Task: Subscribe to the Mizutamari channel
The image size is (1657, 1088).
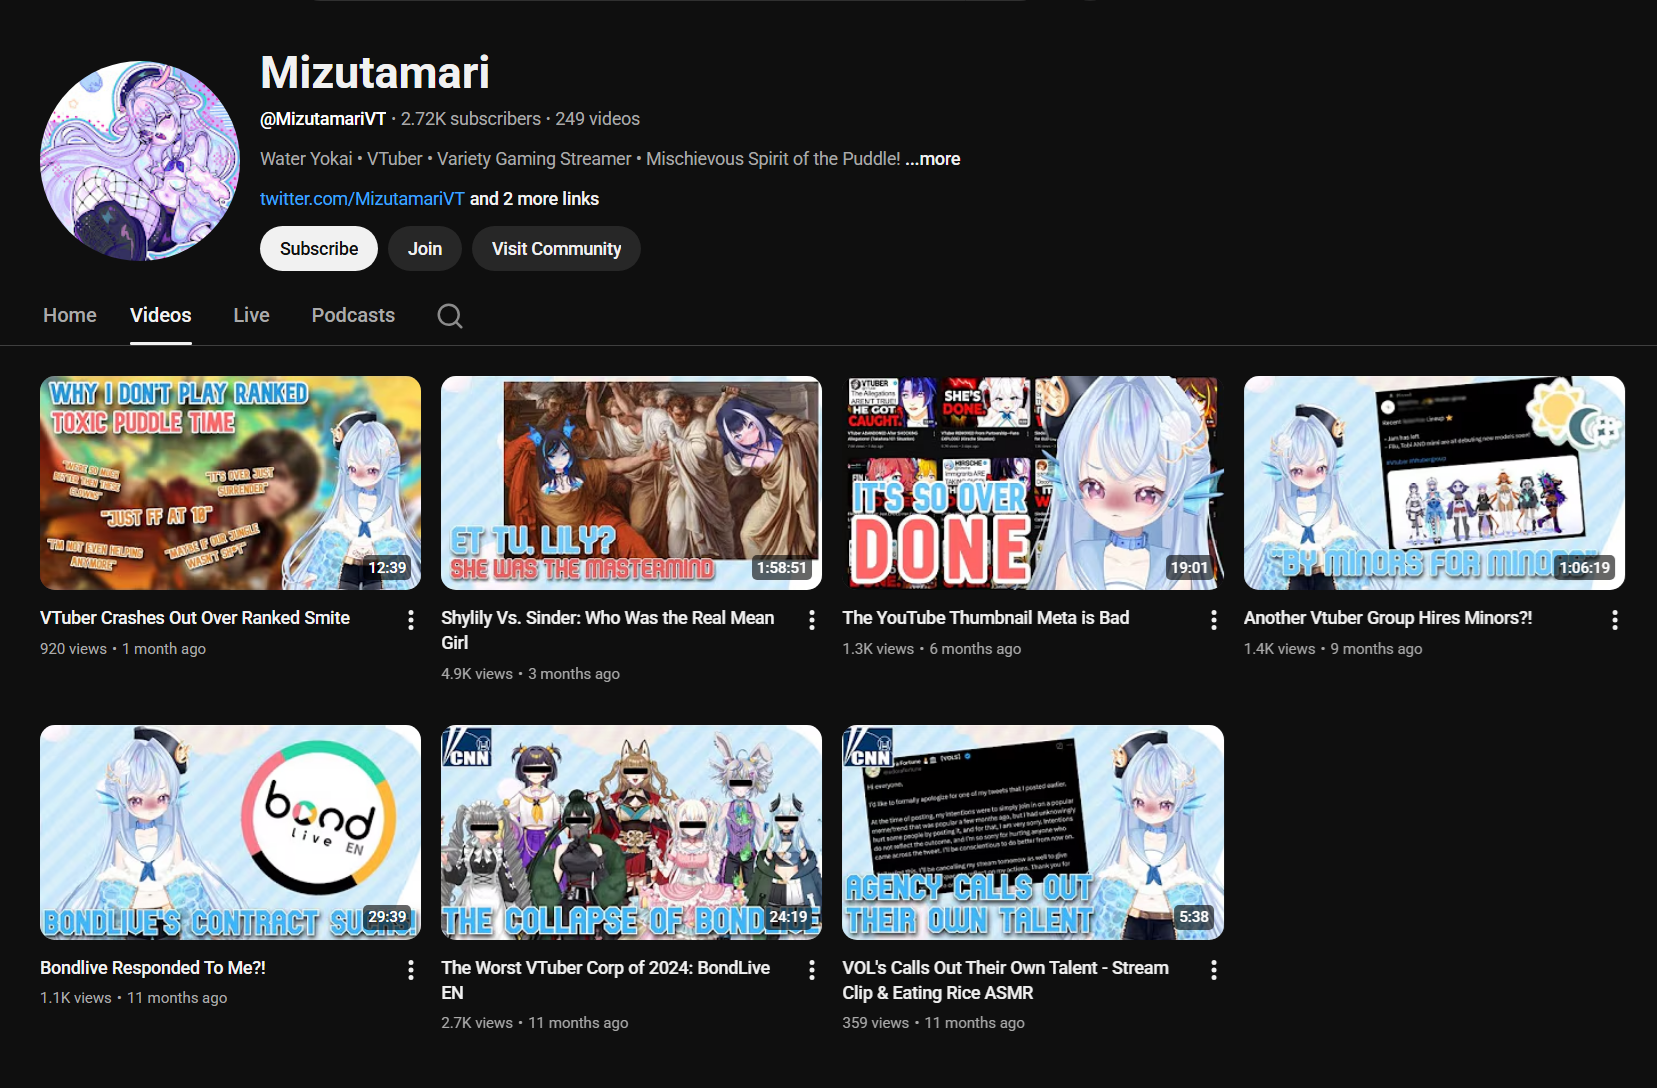Action: [x=319, y=249]
